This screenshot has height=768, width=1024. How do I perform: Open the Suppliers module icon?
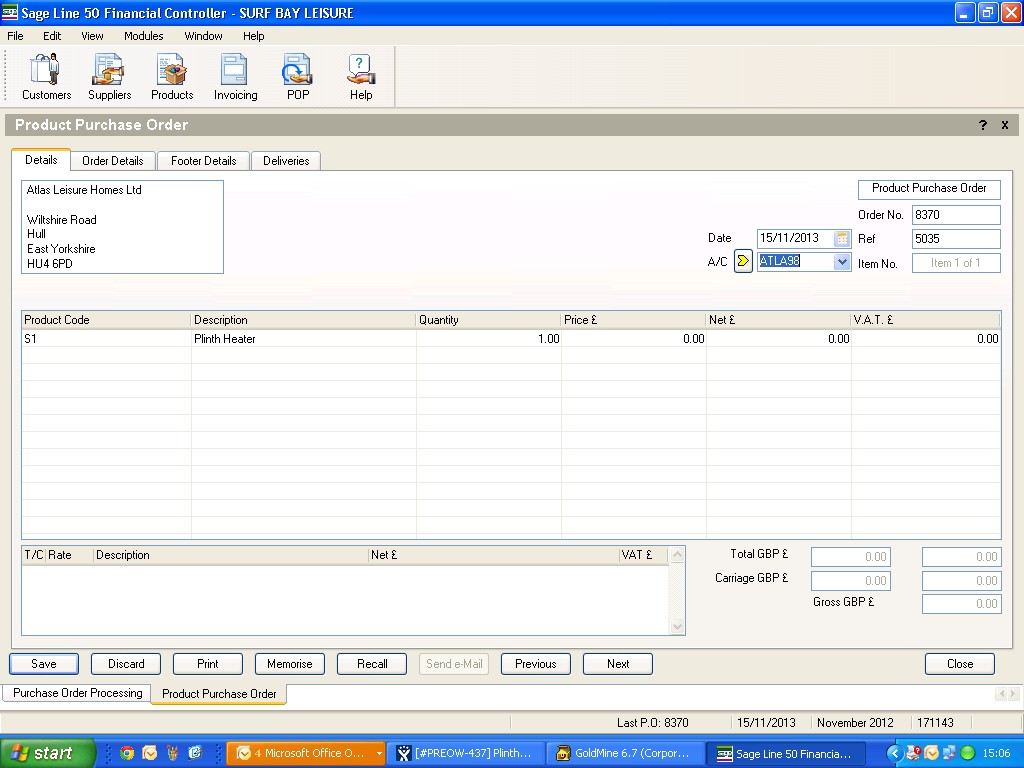(x=109, y=77)
